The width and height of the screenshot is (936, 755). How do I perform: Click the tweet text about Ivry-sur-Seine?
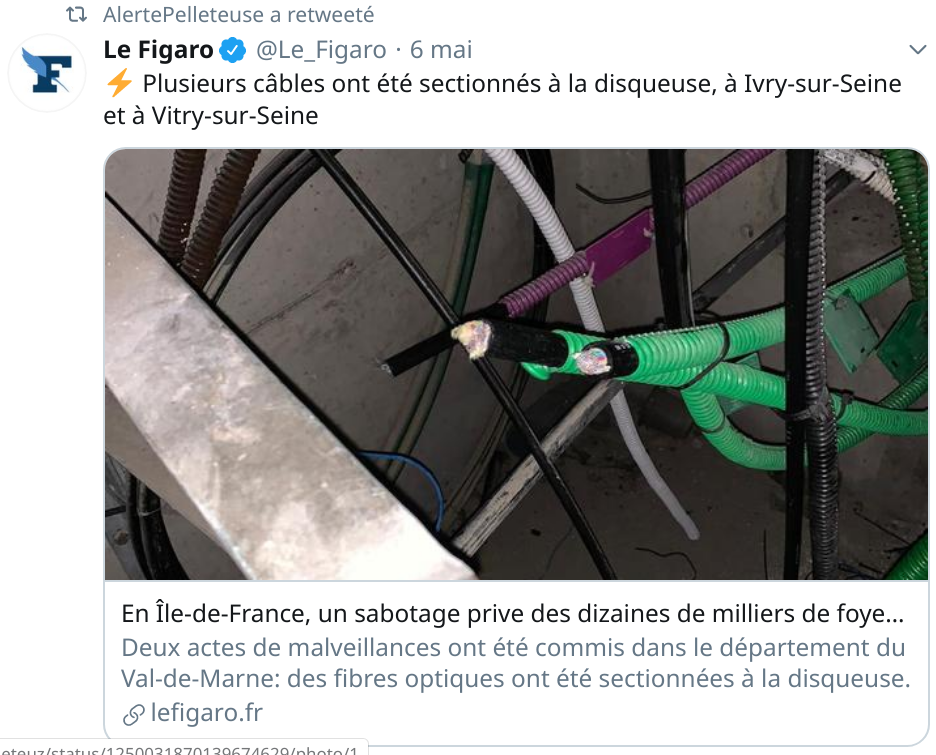pyautogui.click(x=503, y=99)
